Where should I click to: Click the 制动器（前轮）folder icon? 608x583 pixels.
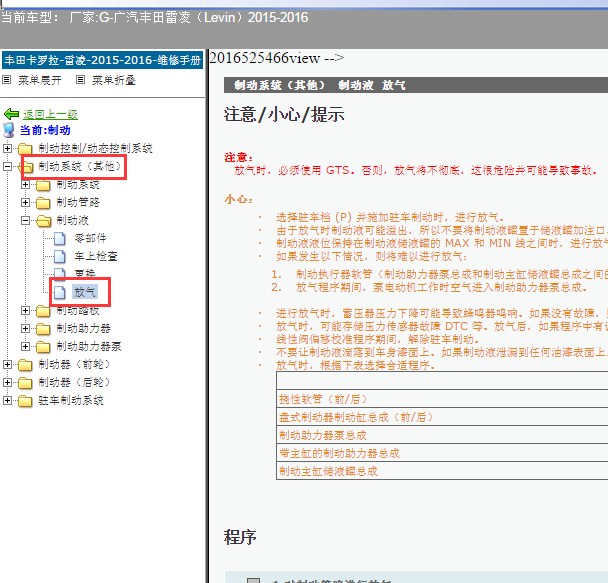(25, 365)
